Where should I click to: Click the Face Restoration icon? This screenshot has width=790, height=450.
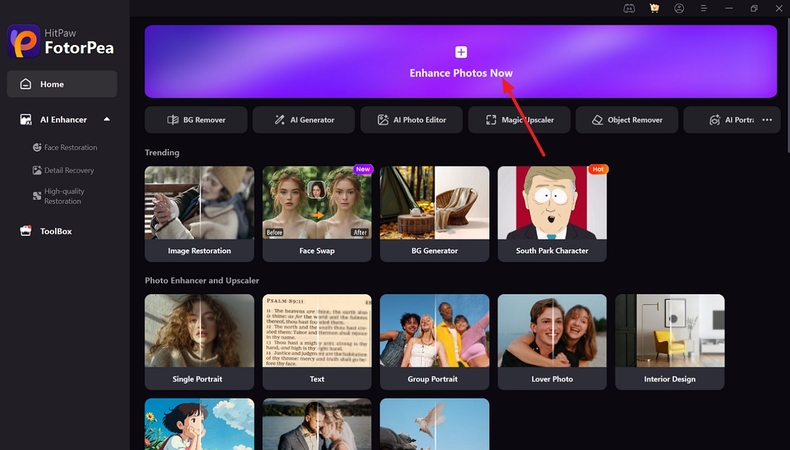pos(37,147)
